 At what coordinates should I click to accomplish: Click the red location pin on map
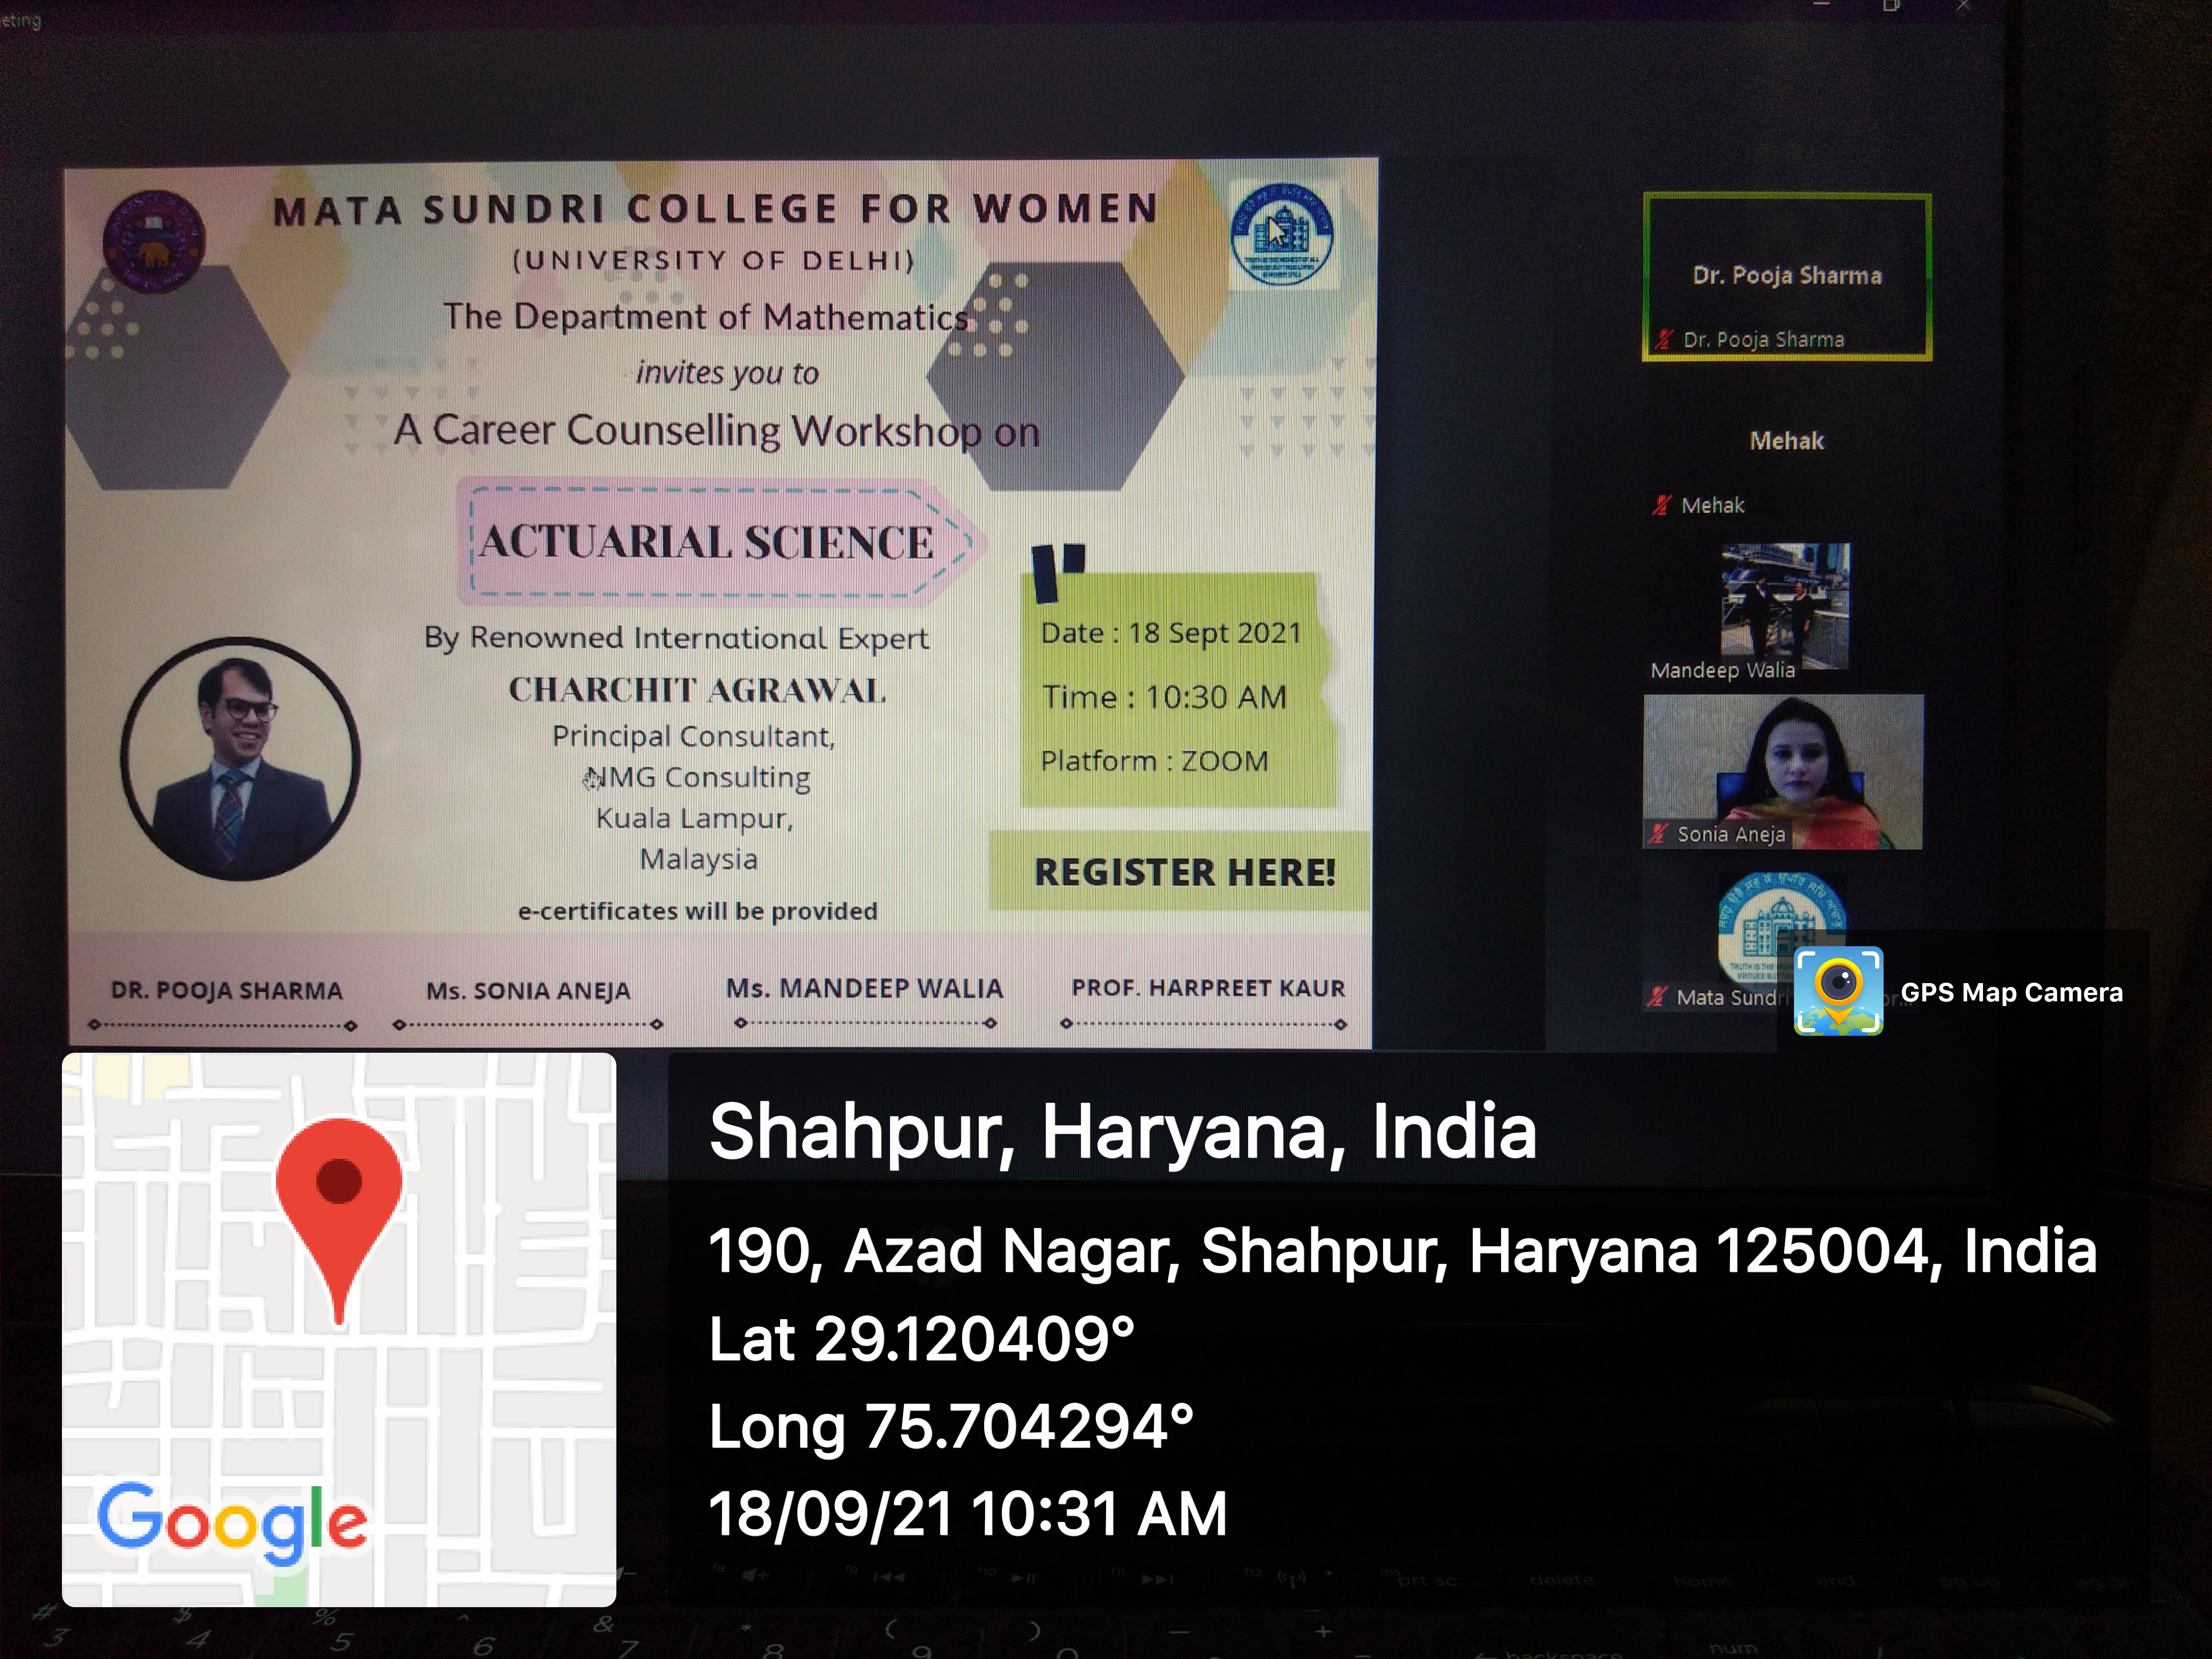(339, 1220)
